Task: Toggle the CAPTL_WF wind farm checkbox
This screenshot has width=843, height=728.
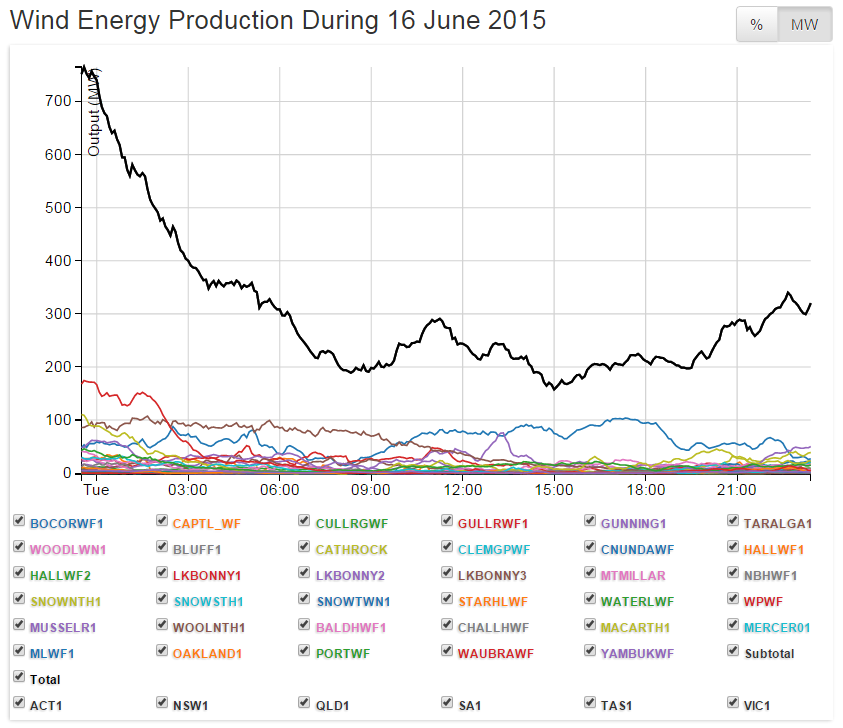Action: click(x=163, y=522)
